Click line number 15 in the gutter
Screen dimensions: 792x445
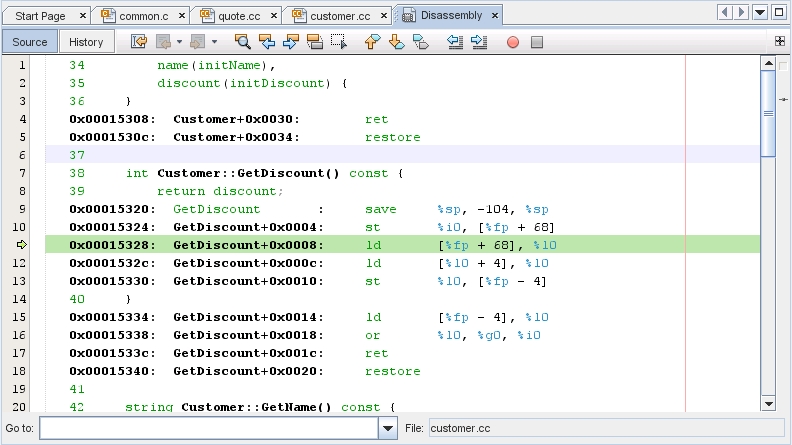click(x=19, y=317)
